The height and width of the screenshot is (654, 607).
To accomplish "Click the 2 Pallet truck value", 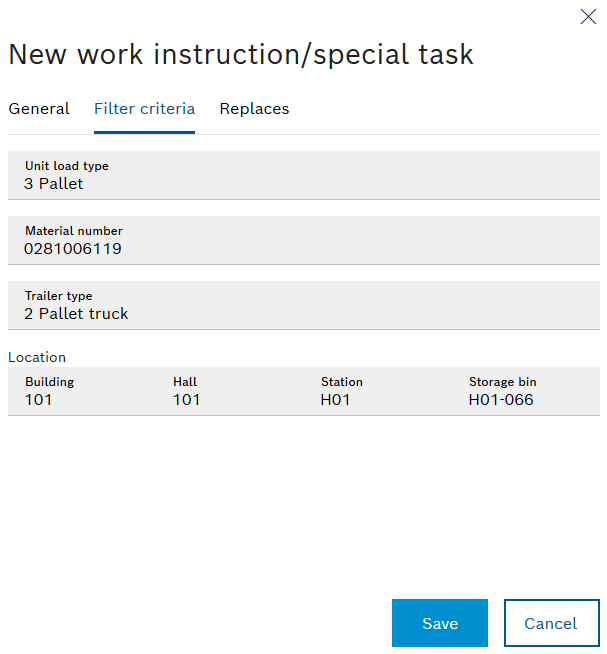I will pos(76,314).
